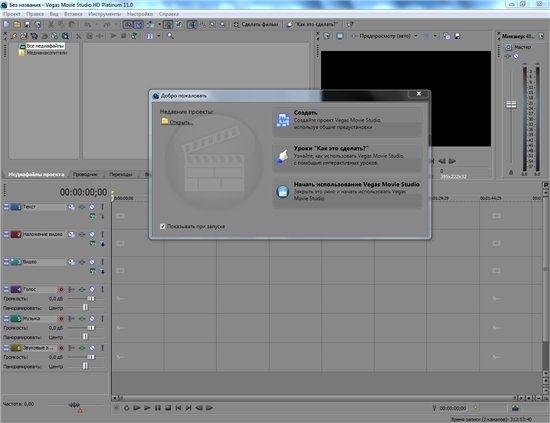Mute the 'Голос' audio track
The image size is (550, 423).
point(92,289)
